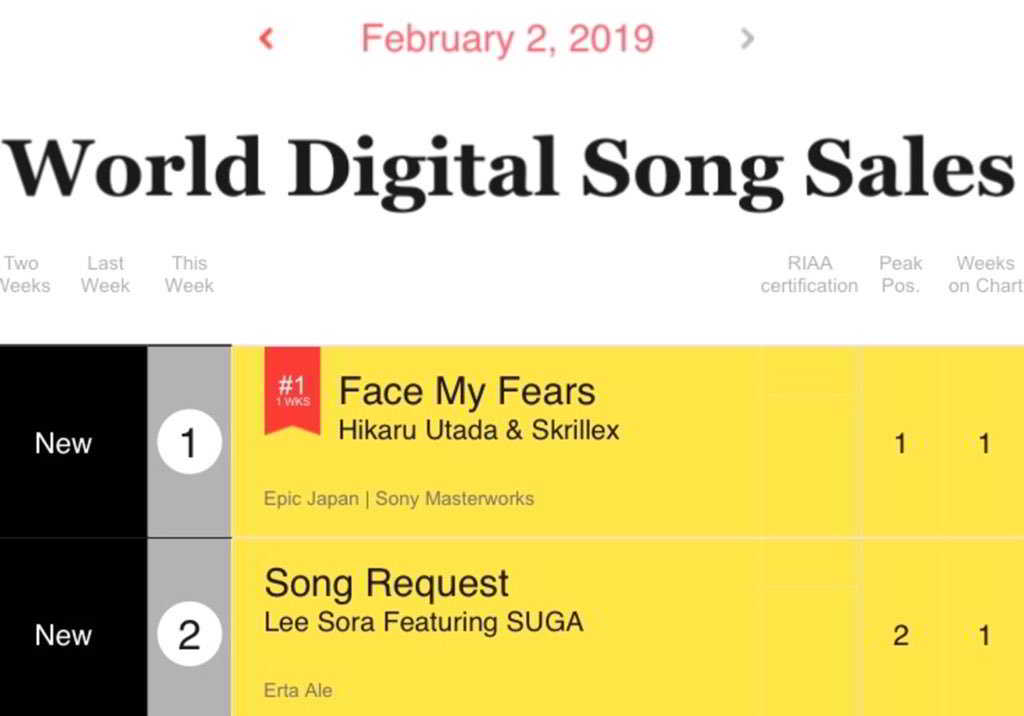
Task: Open the Face My Fears song title
Action: point(467,391)
